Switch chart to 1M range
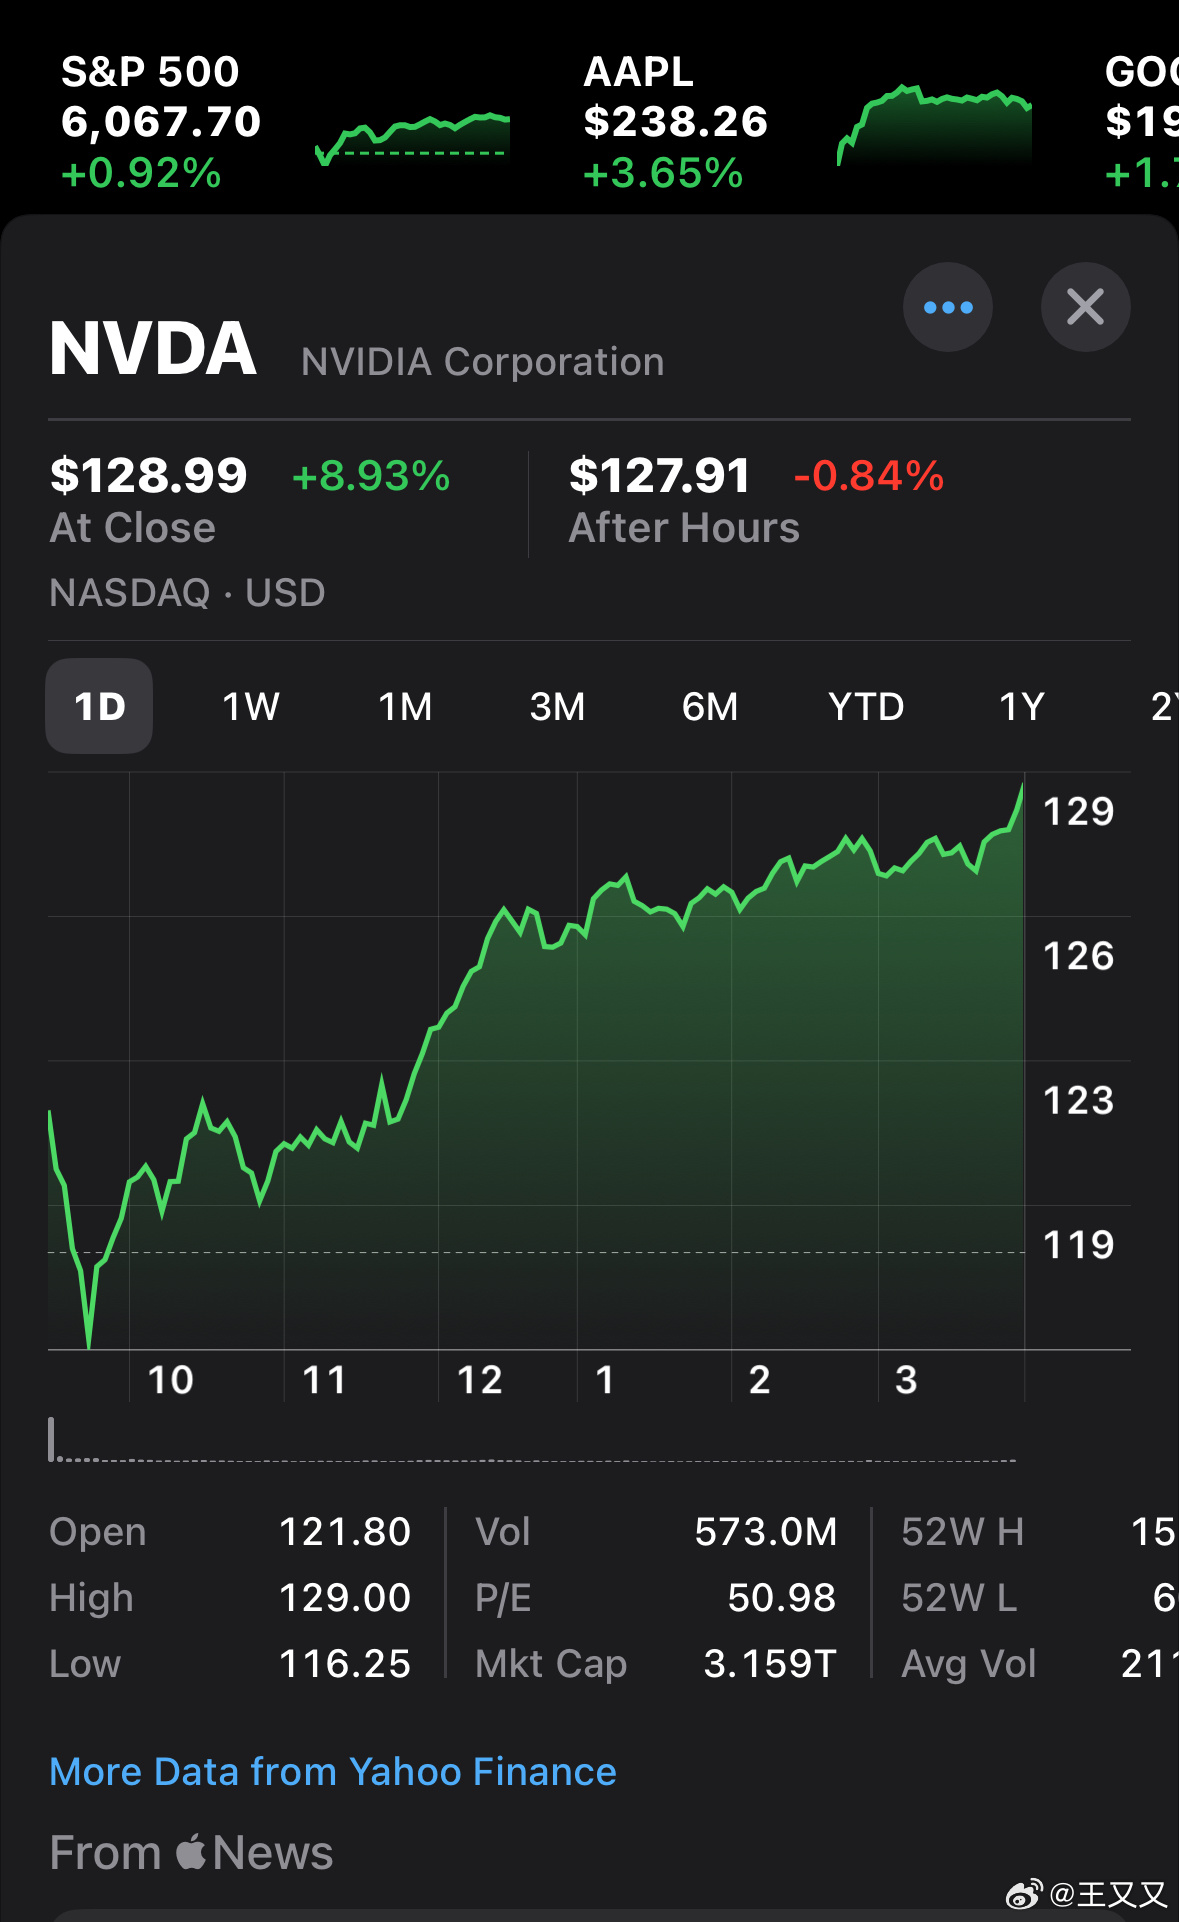 point(405,706)
